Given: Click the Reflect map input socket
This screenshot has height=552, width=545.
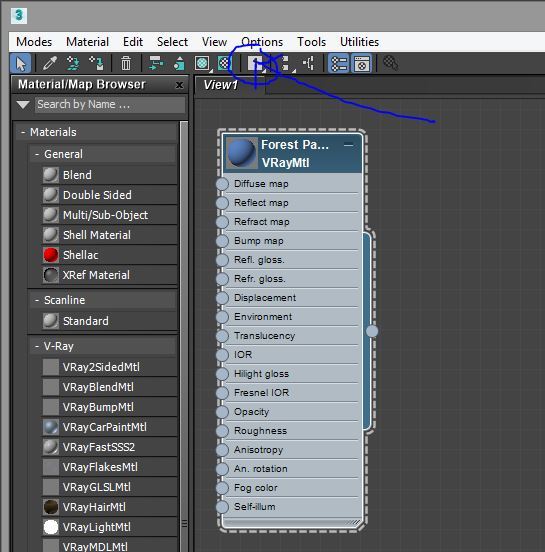Looking at the screenshot, I should 222,203.
